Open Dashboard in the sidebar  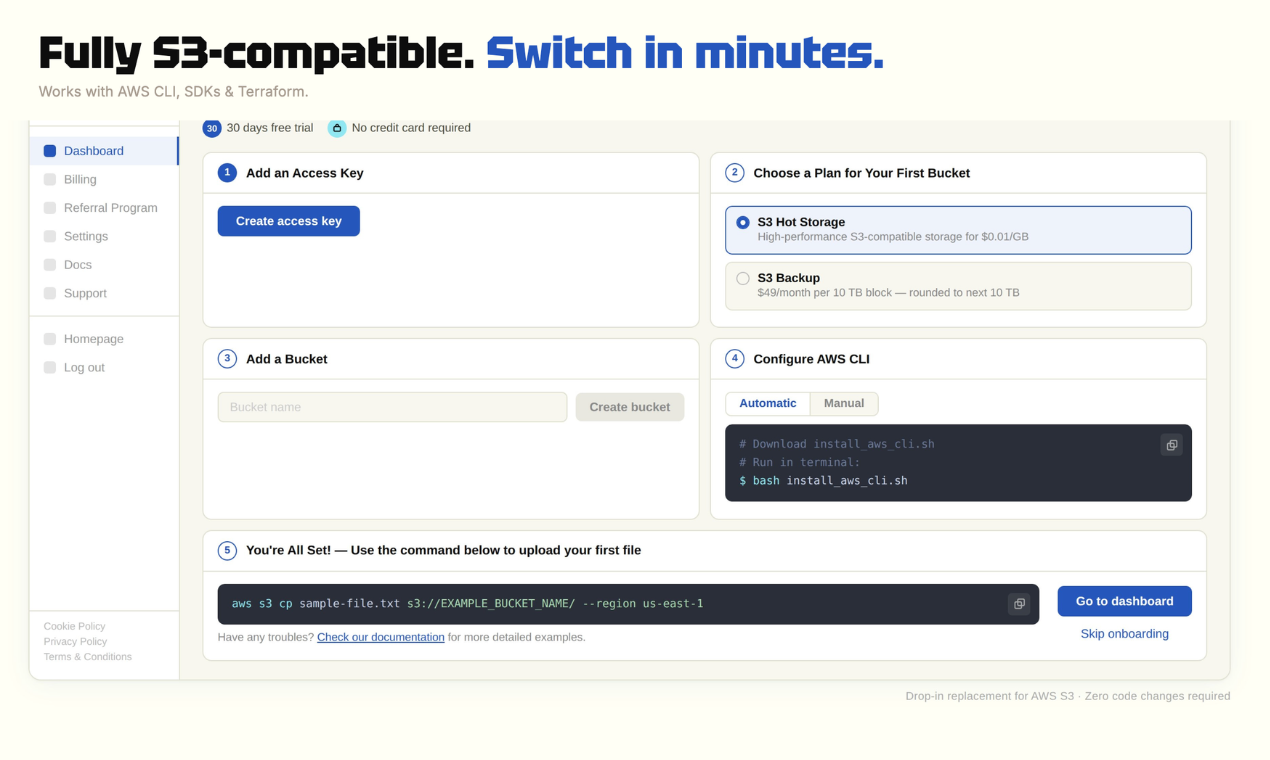104,151
